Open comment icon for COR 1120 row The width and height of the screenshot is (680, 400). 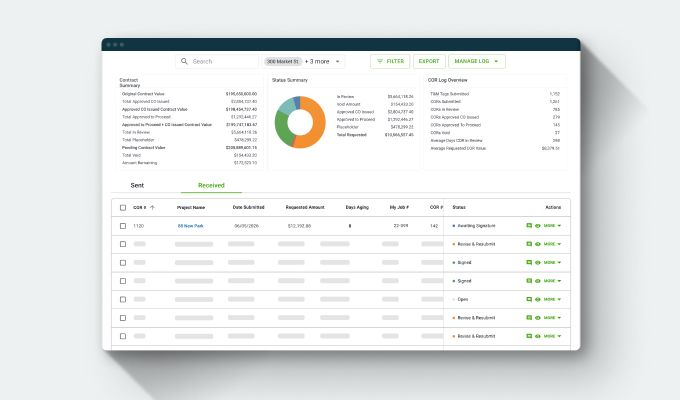tap(529, 226)
